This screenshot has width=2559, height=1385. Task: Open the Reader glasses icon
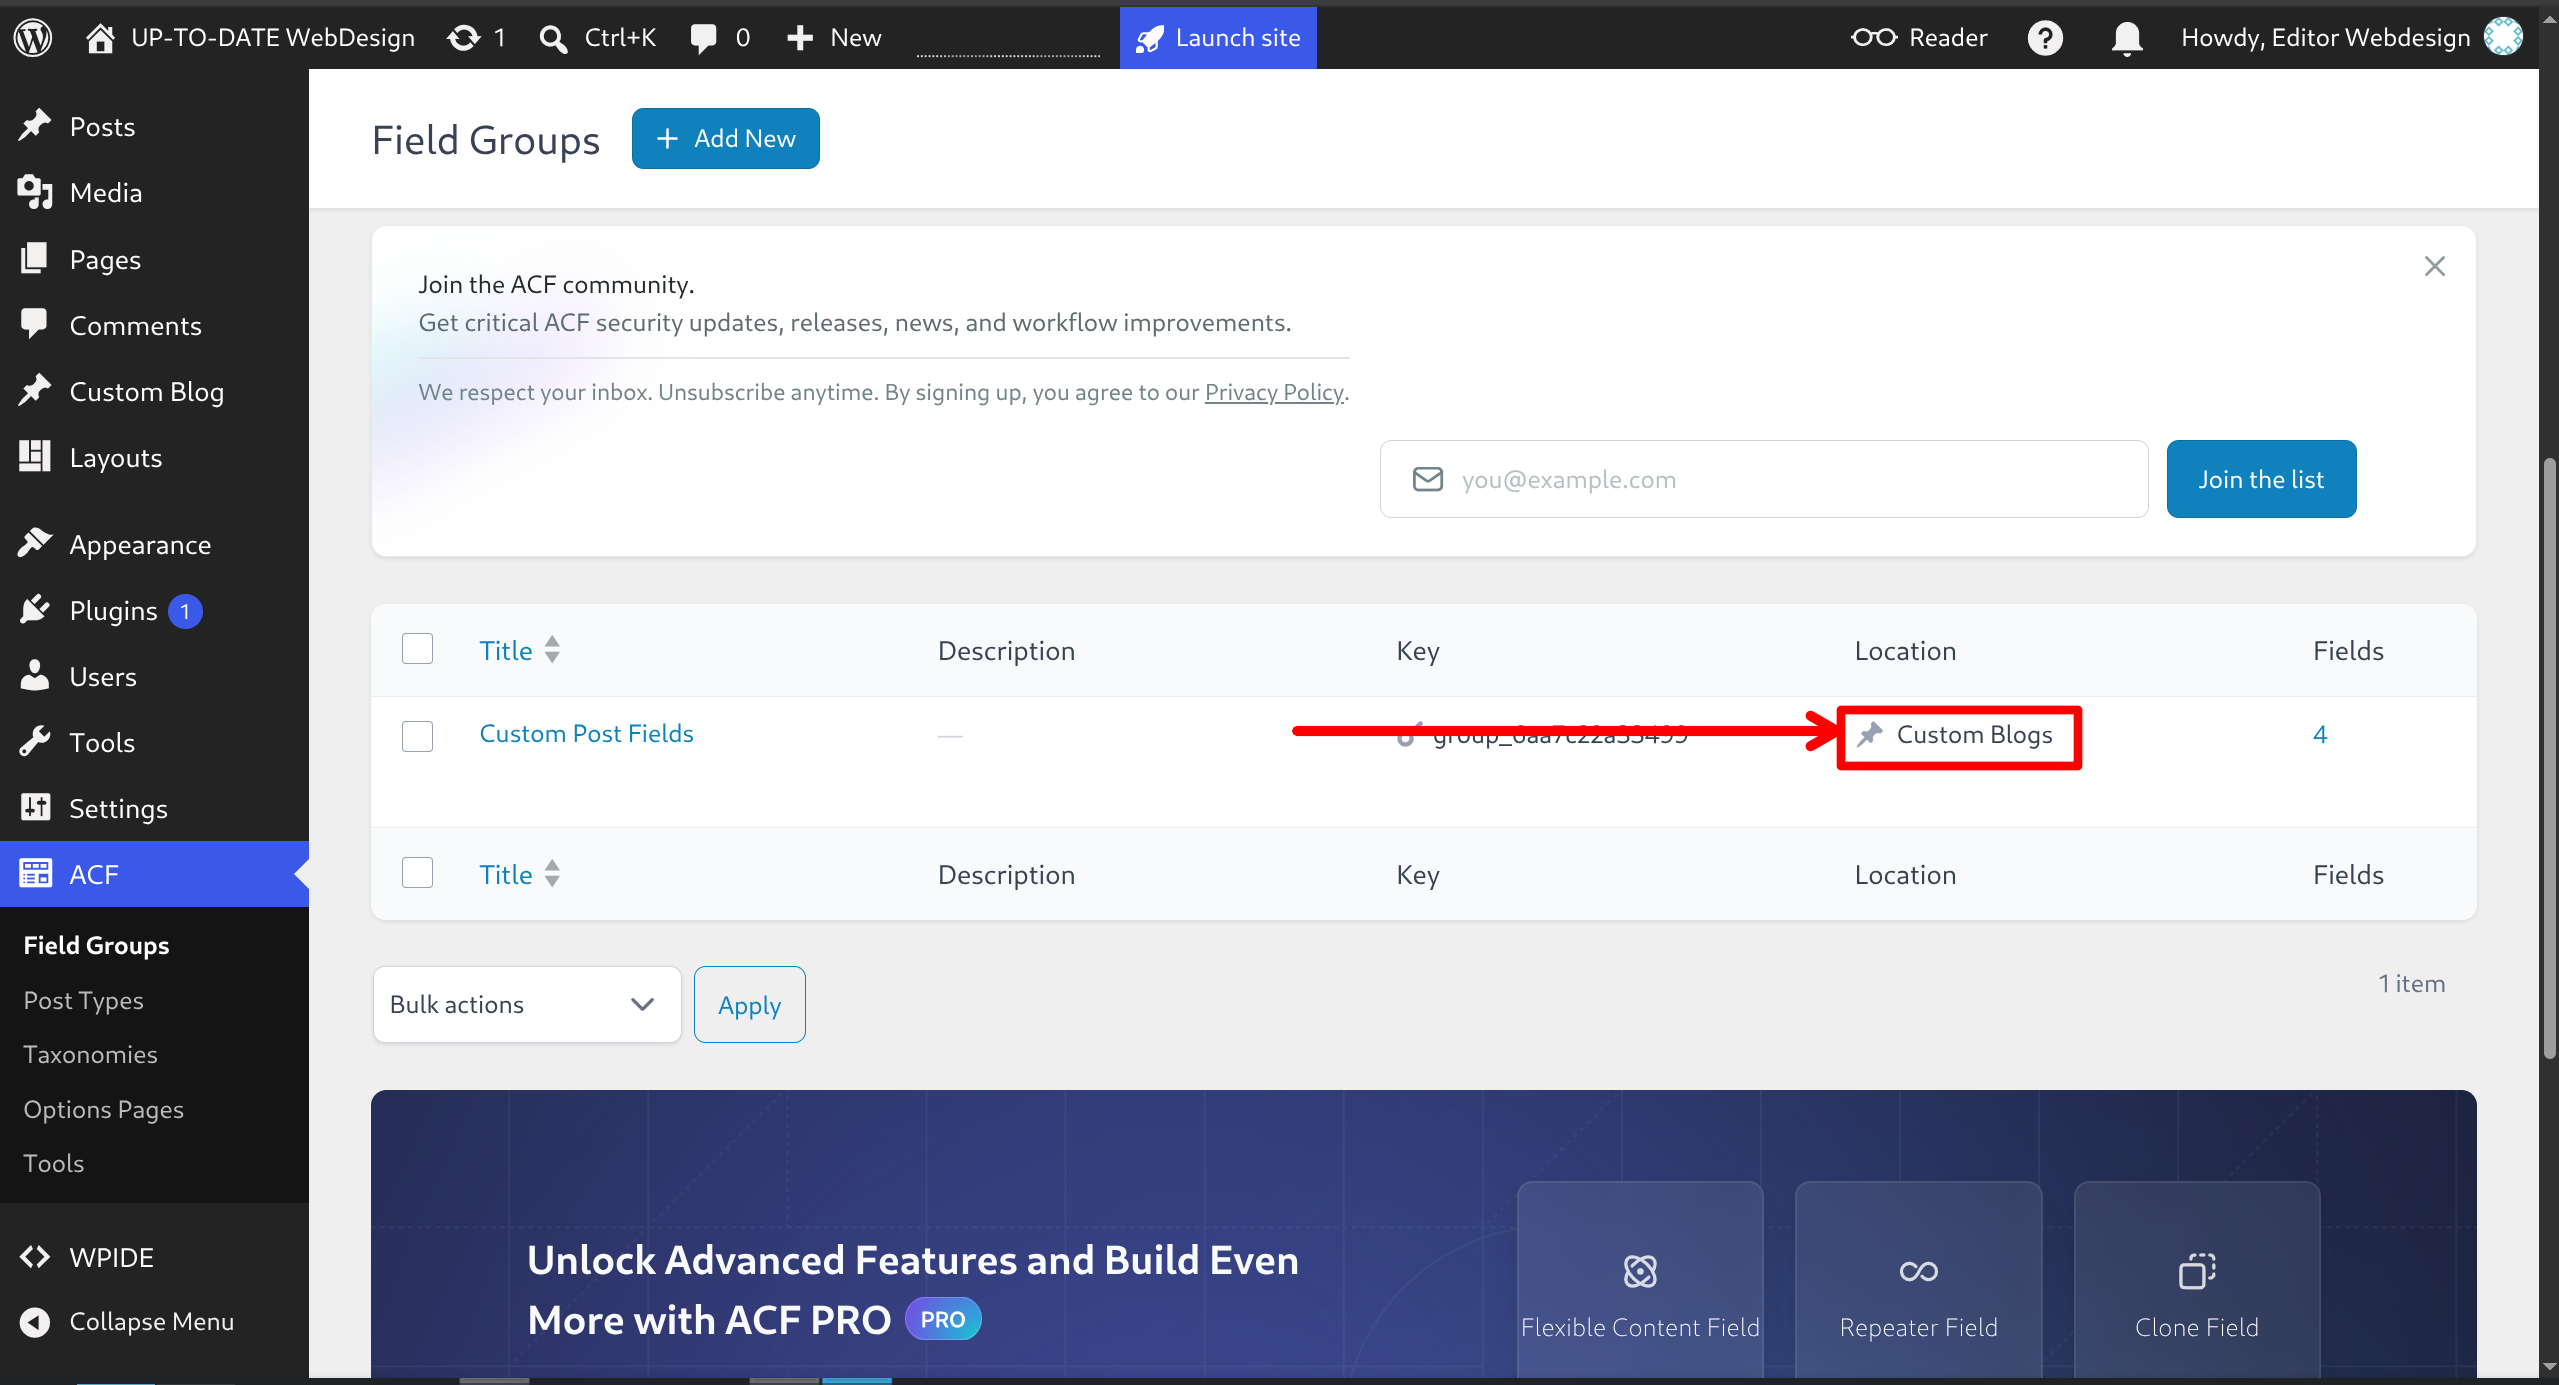[x=1873, y=38]
